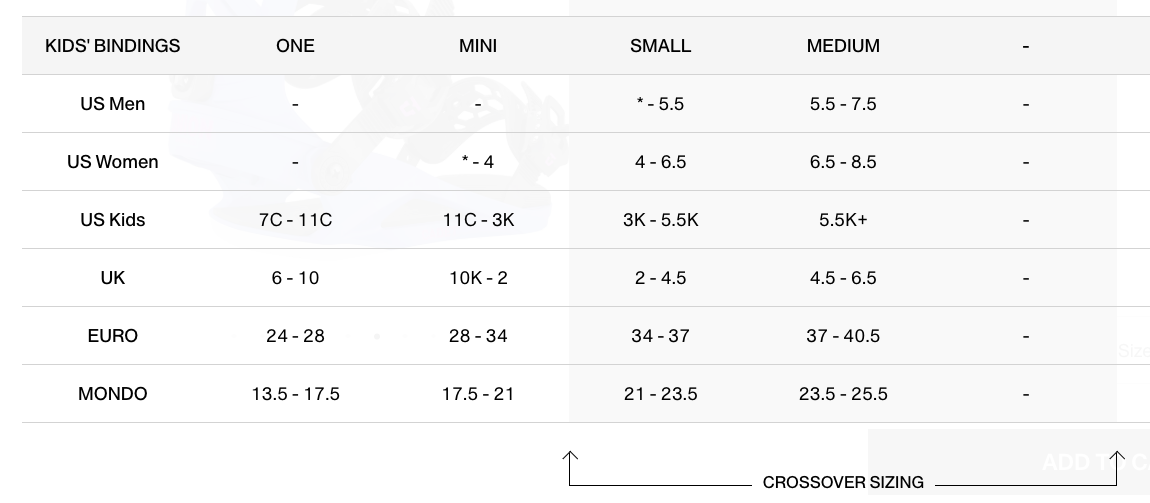The width and height of the screenshot is (1150, 503).
Task: Select the MINI size column header
Action: (478, 46)
